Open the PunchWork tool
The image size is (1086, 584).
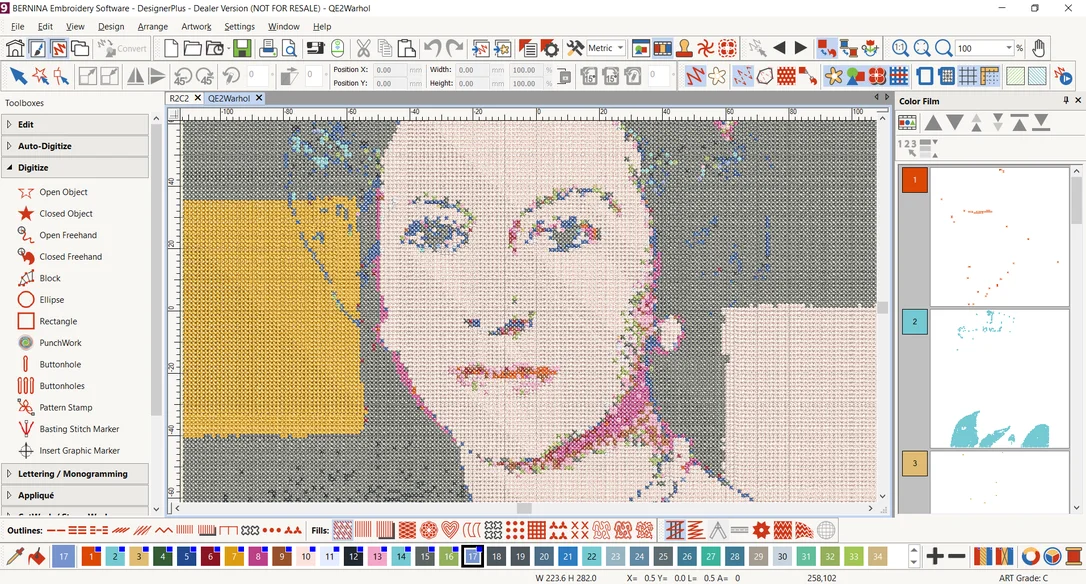coord(60,342)
